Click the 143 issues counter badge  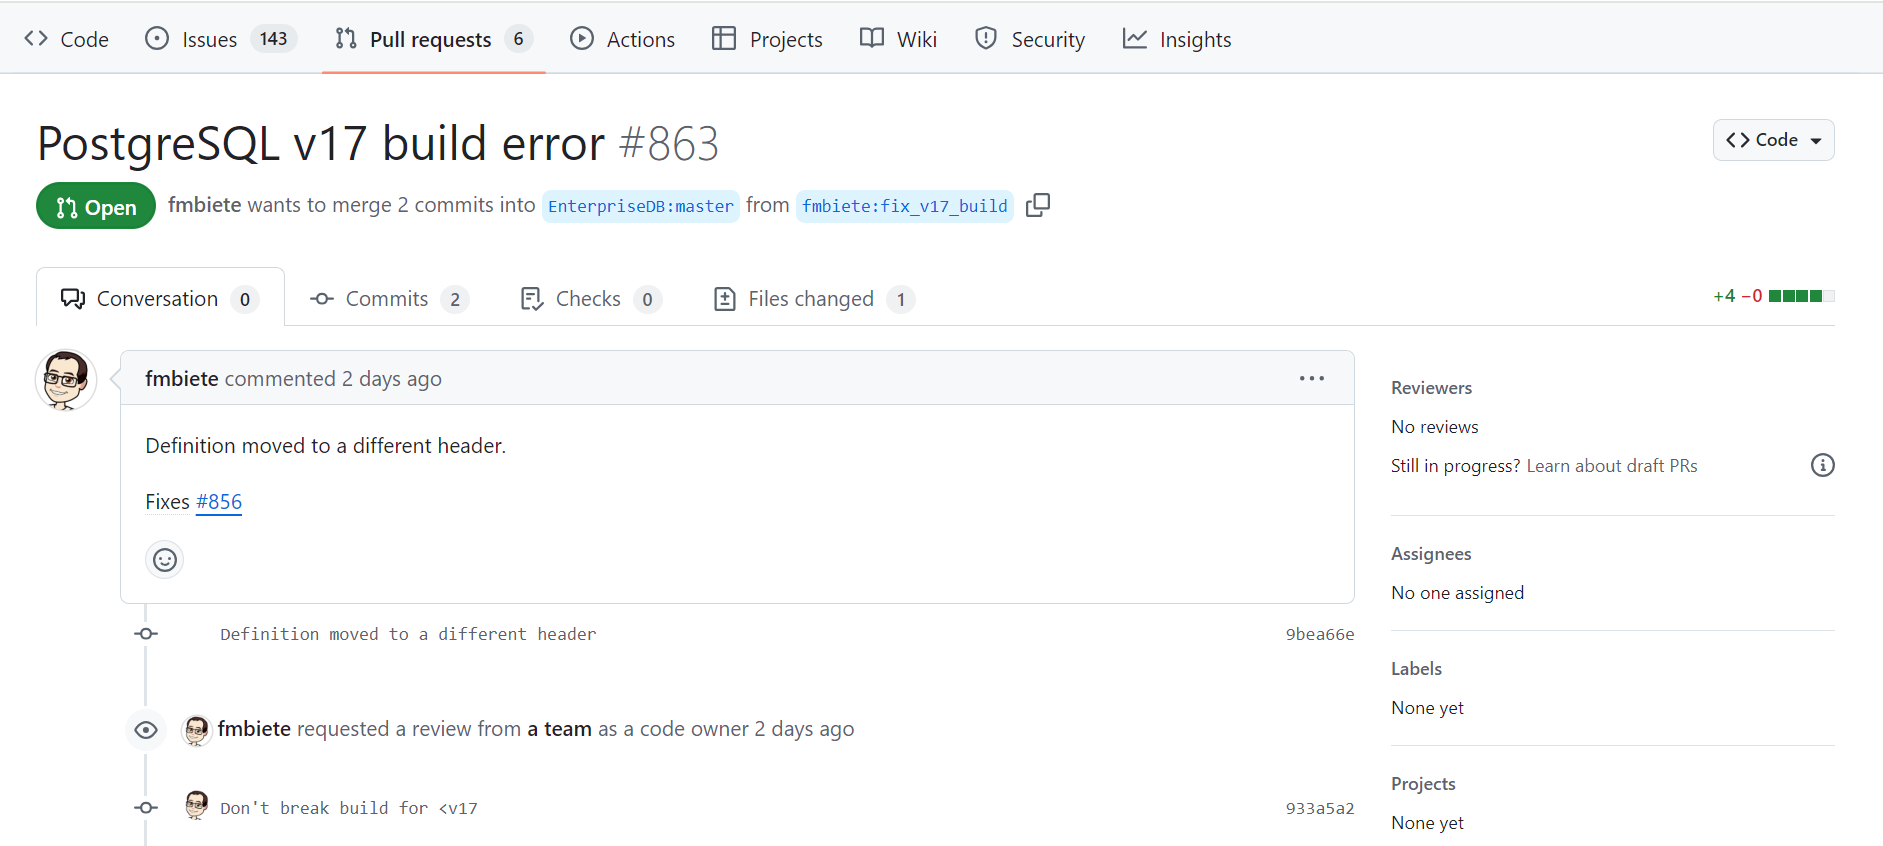pos(273,39)
